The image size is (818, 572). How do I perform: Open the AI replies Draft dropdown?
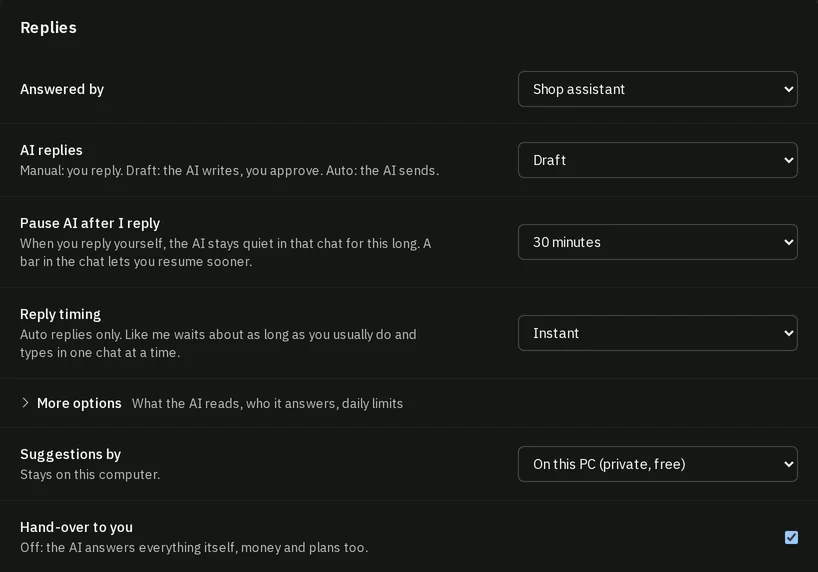[x=657, y=160]
